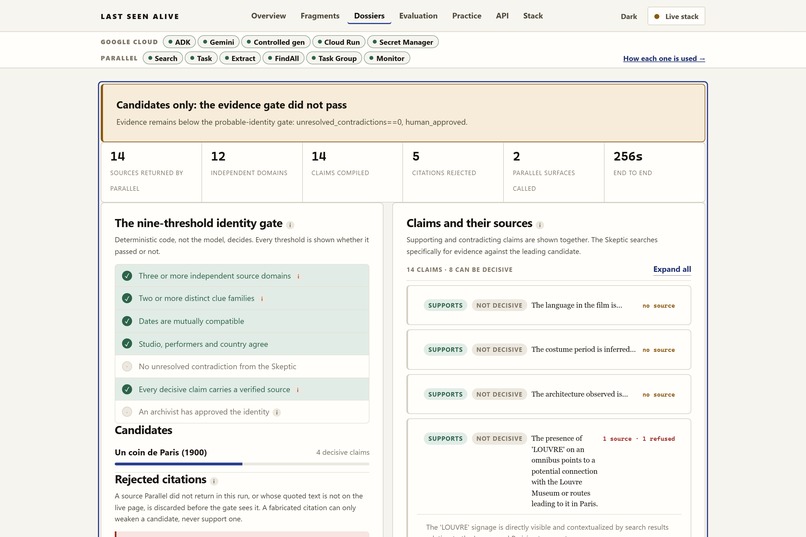Click check icon for Dates are mutually compatible
The height and width of the screenshot is (537, 806).
click(127, 321)
